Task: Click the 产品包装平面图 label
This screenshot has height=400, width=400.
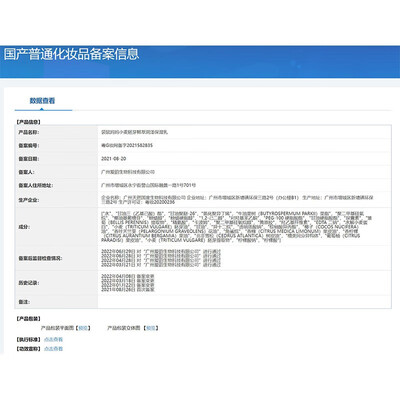Action: pos(57,328)
